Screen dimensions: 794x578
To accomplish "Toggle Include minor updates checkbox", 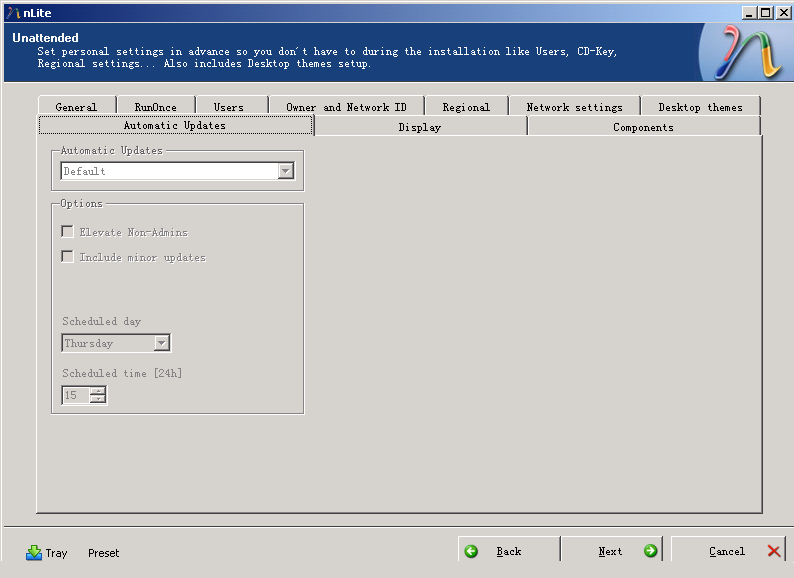I will tap(67, 257).
